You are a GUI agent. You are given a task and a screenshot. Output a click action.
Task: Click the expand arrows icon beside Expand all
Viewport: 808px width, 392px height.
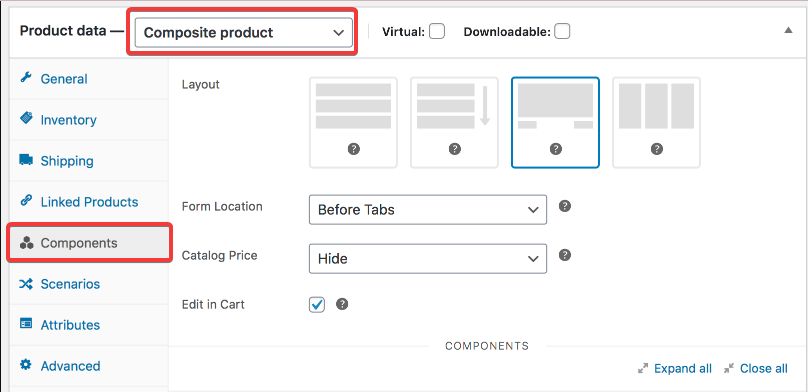click(643, 368)
